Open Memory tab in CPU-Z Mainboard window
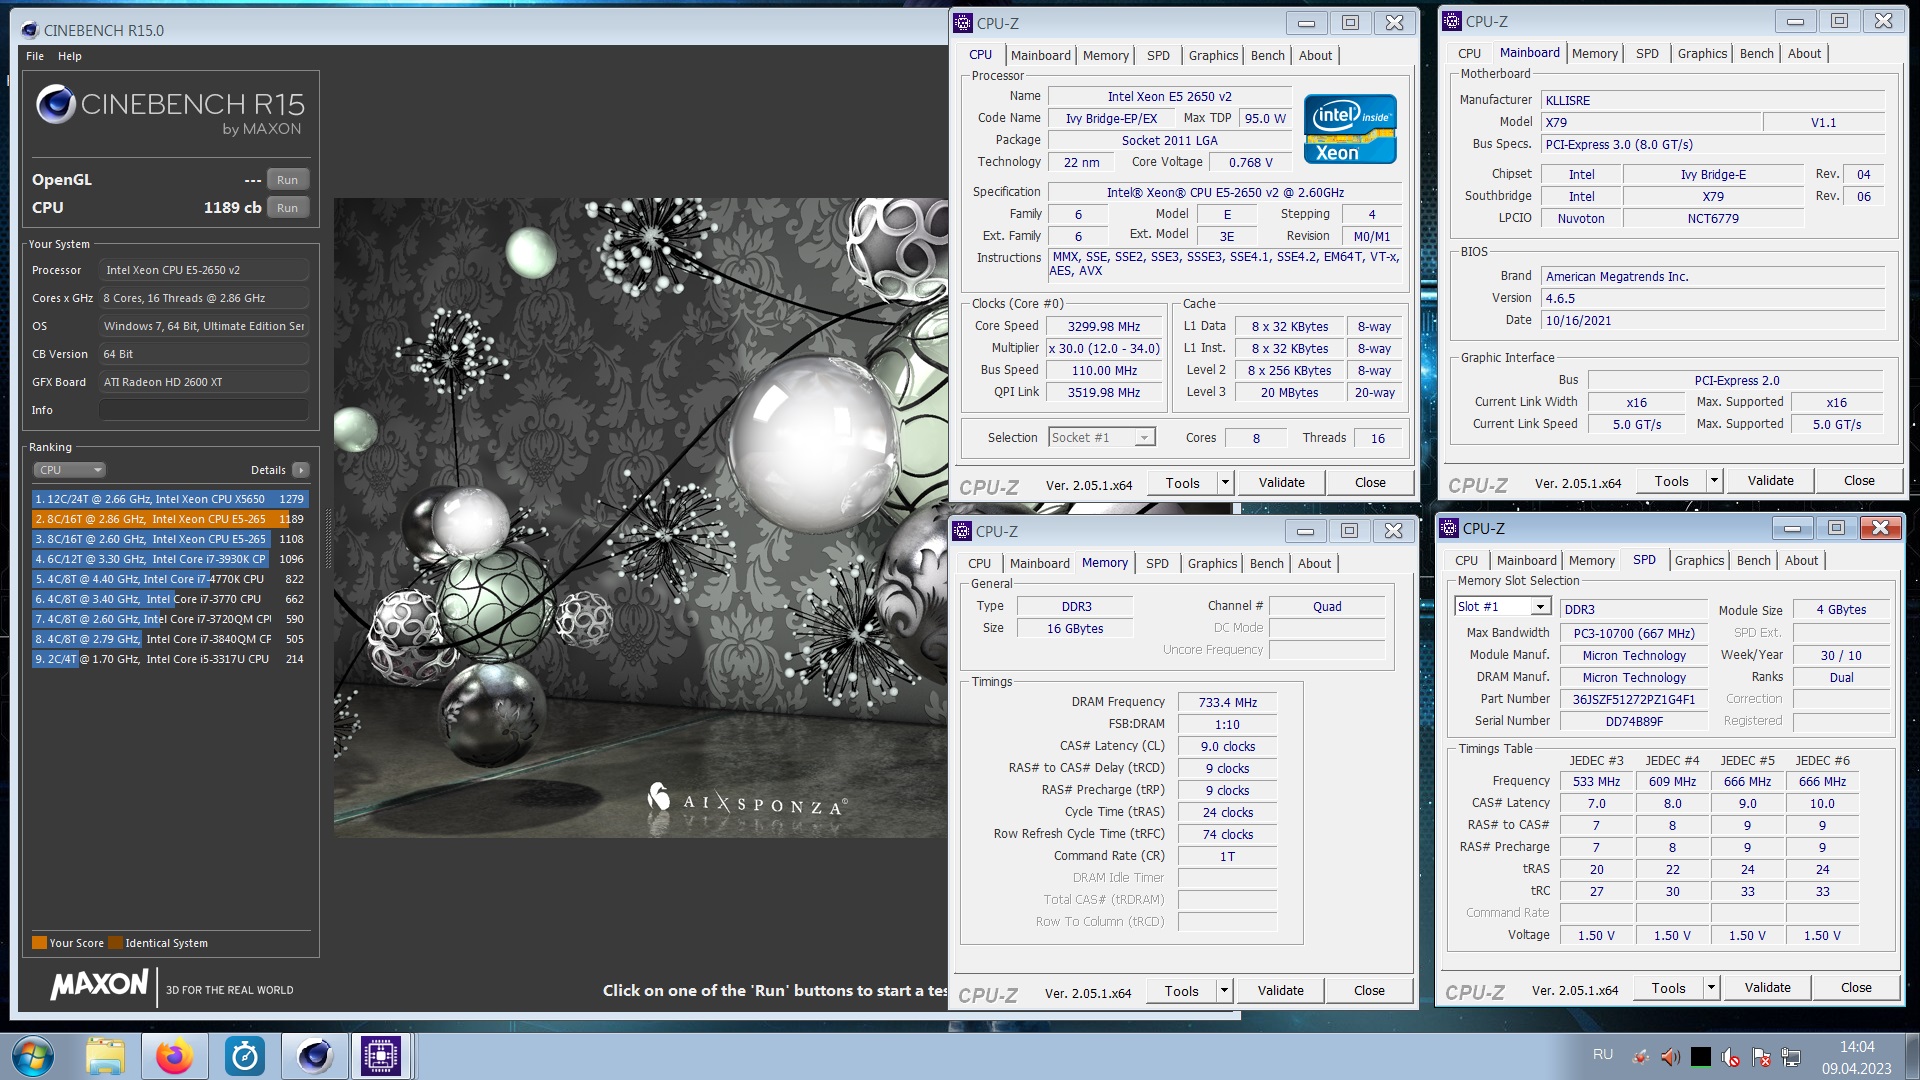 [1594, 54]
